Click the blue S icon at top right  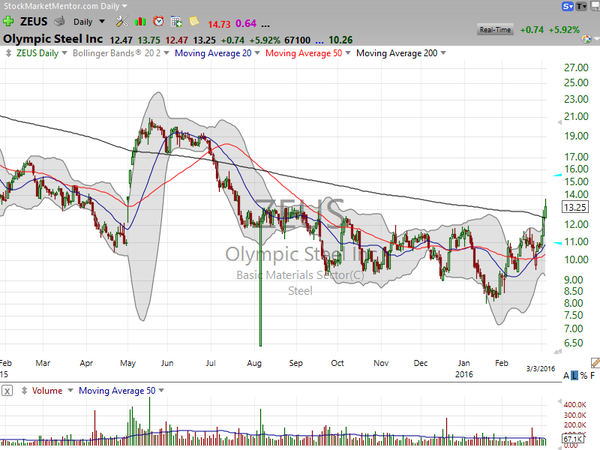567,6
